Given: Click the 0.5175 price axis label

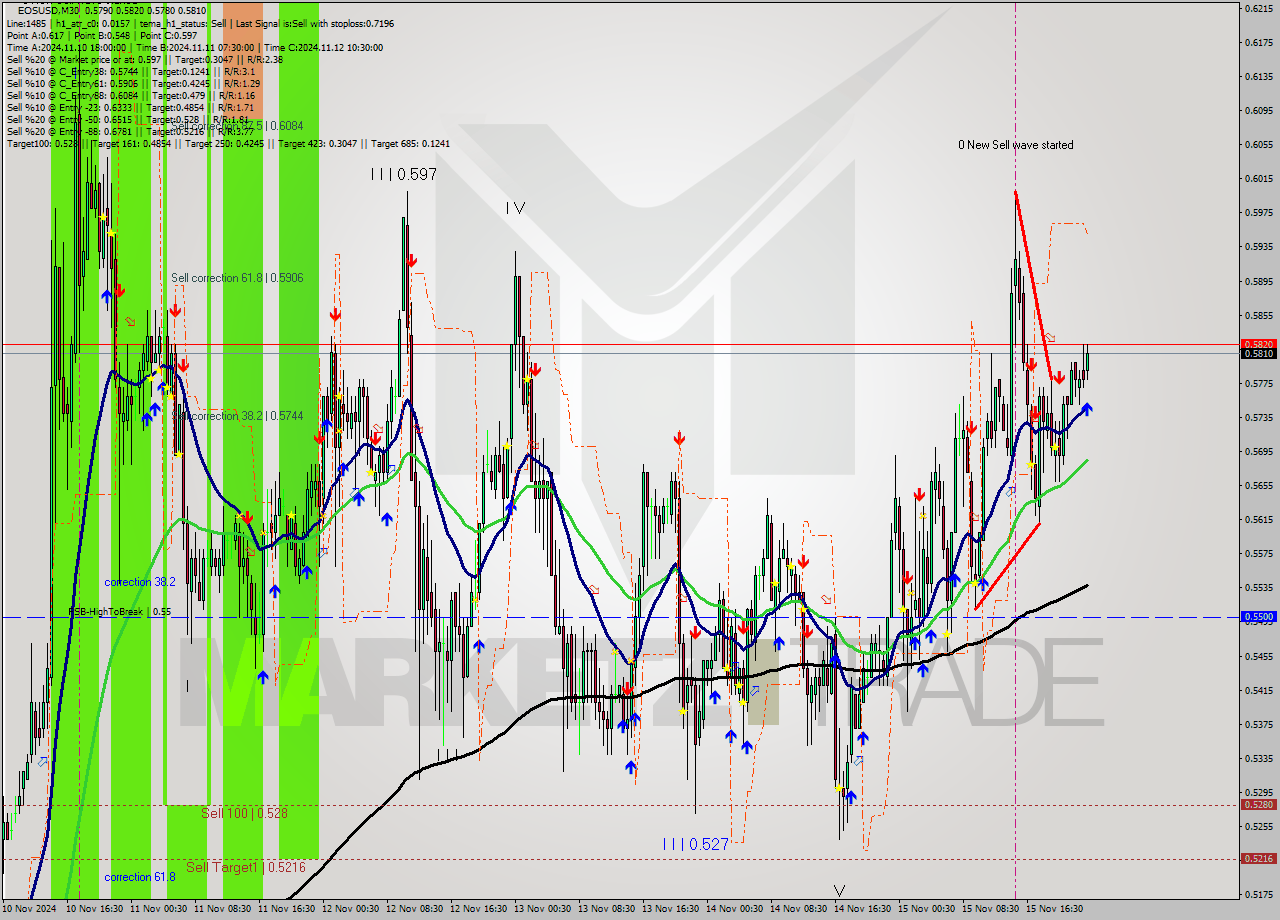Looking at the screenshot, I should tap(1258, 894).
